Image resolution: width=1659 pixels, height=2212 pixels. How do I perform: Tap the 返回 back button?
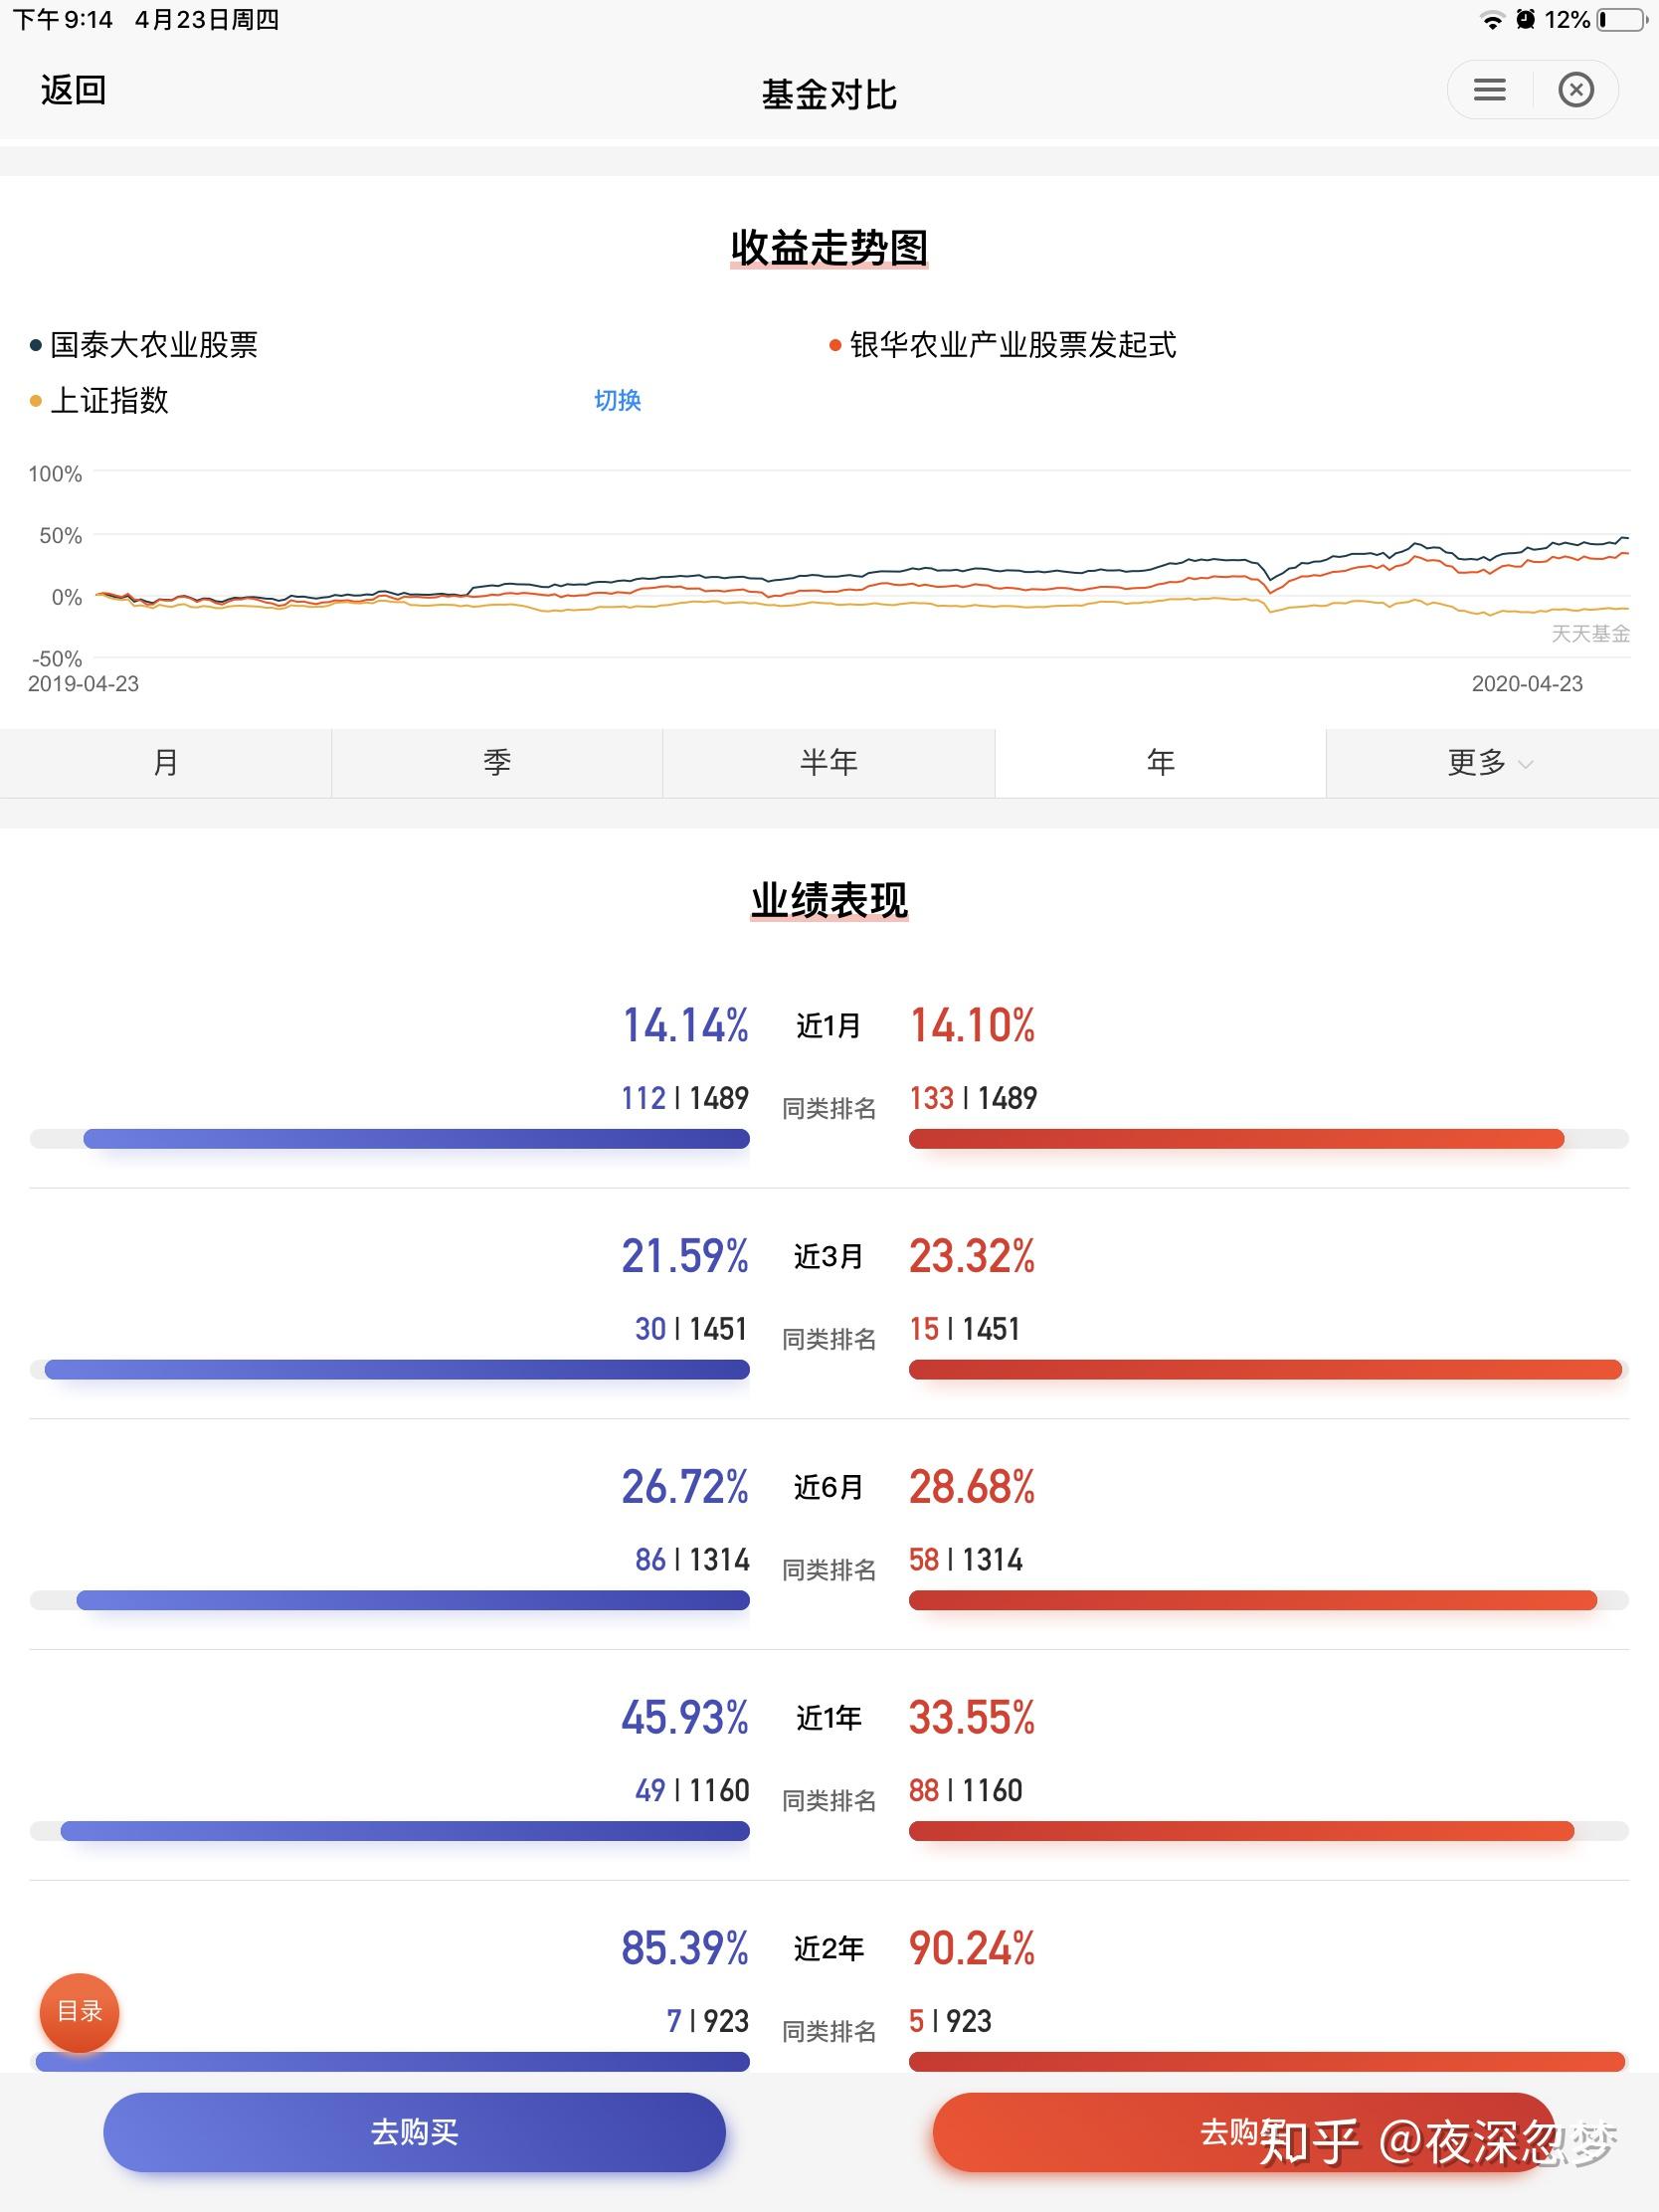tap(73, 90)
